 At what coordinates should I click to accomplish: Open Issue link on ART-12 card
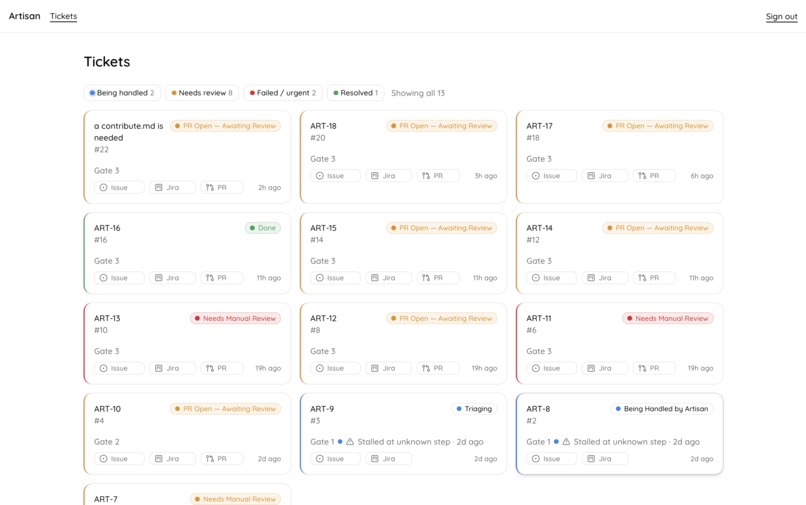click(x=335, y=368)
